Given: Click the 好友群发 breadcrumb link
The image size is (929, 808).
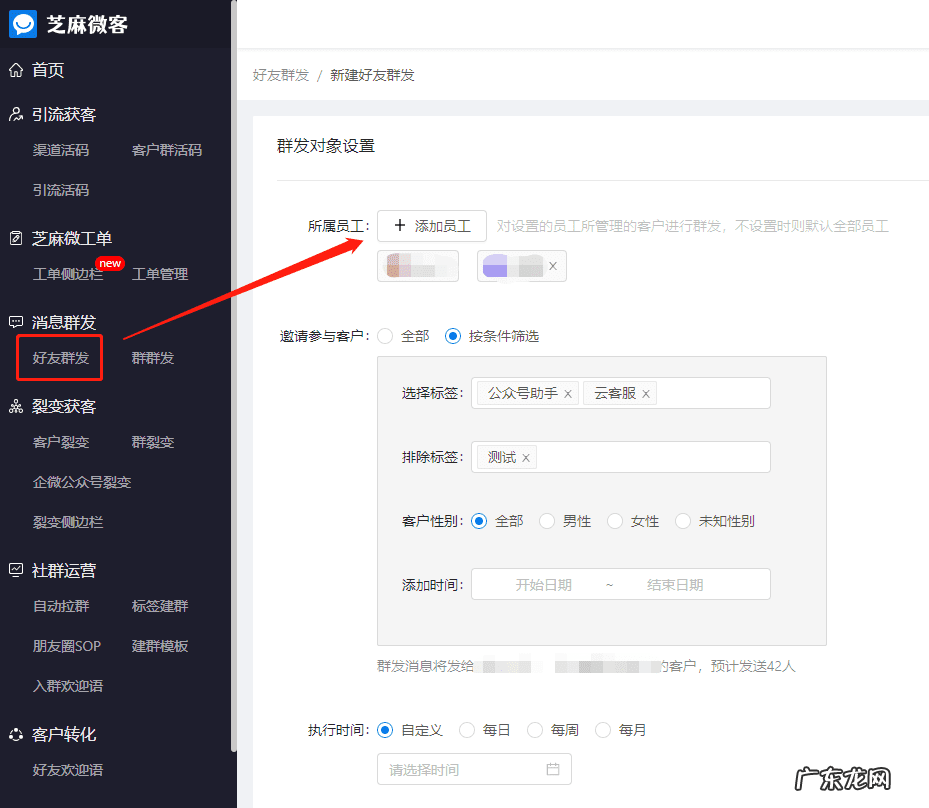Looking at the screenshot, I should 280,74.
